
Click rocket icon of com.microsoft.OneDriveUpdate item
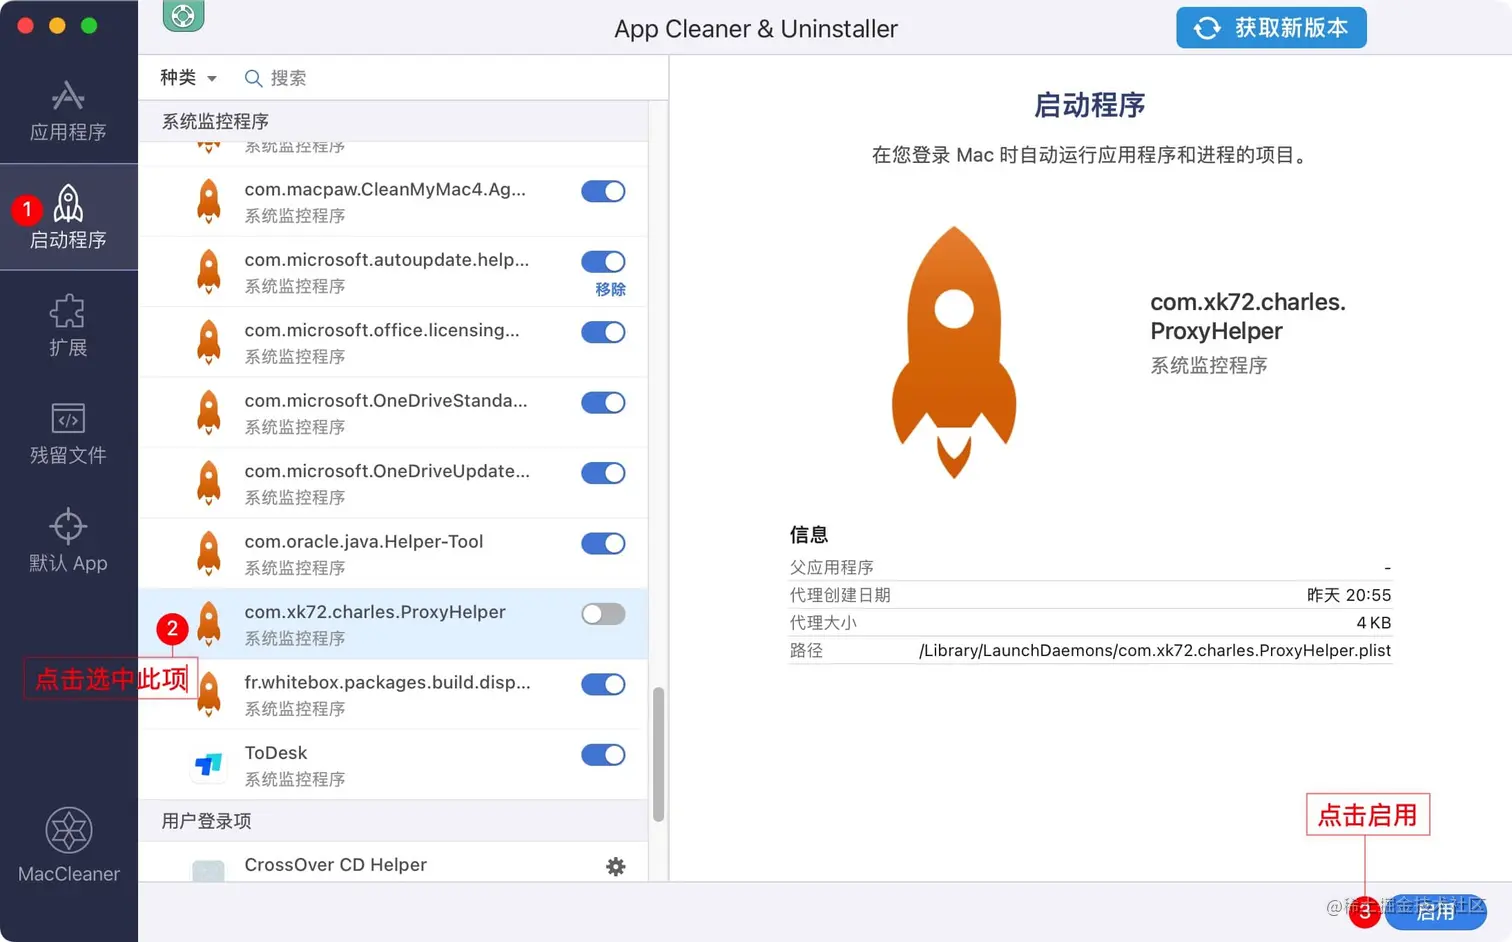click(x=208, y=483)
